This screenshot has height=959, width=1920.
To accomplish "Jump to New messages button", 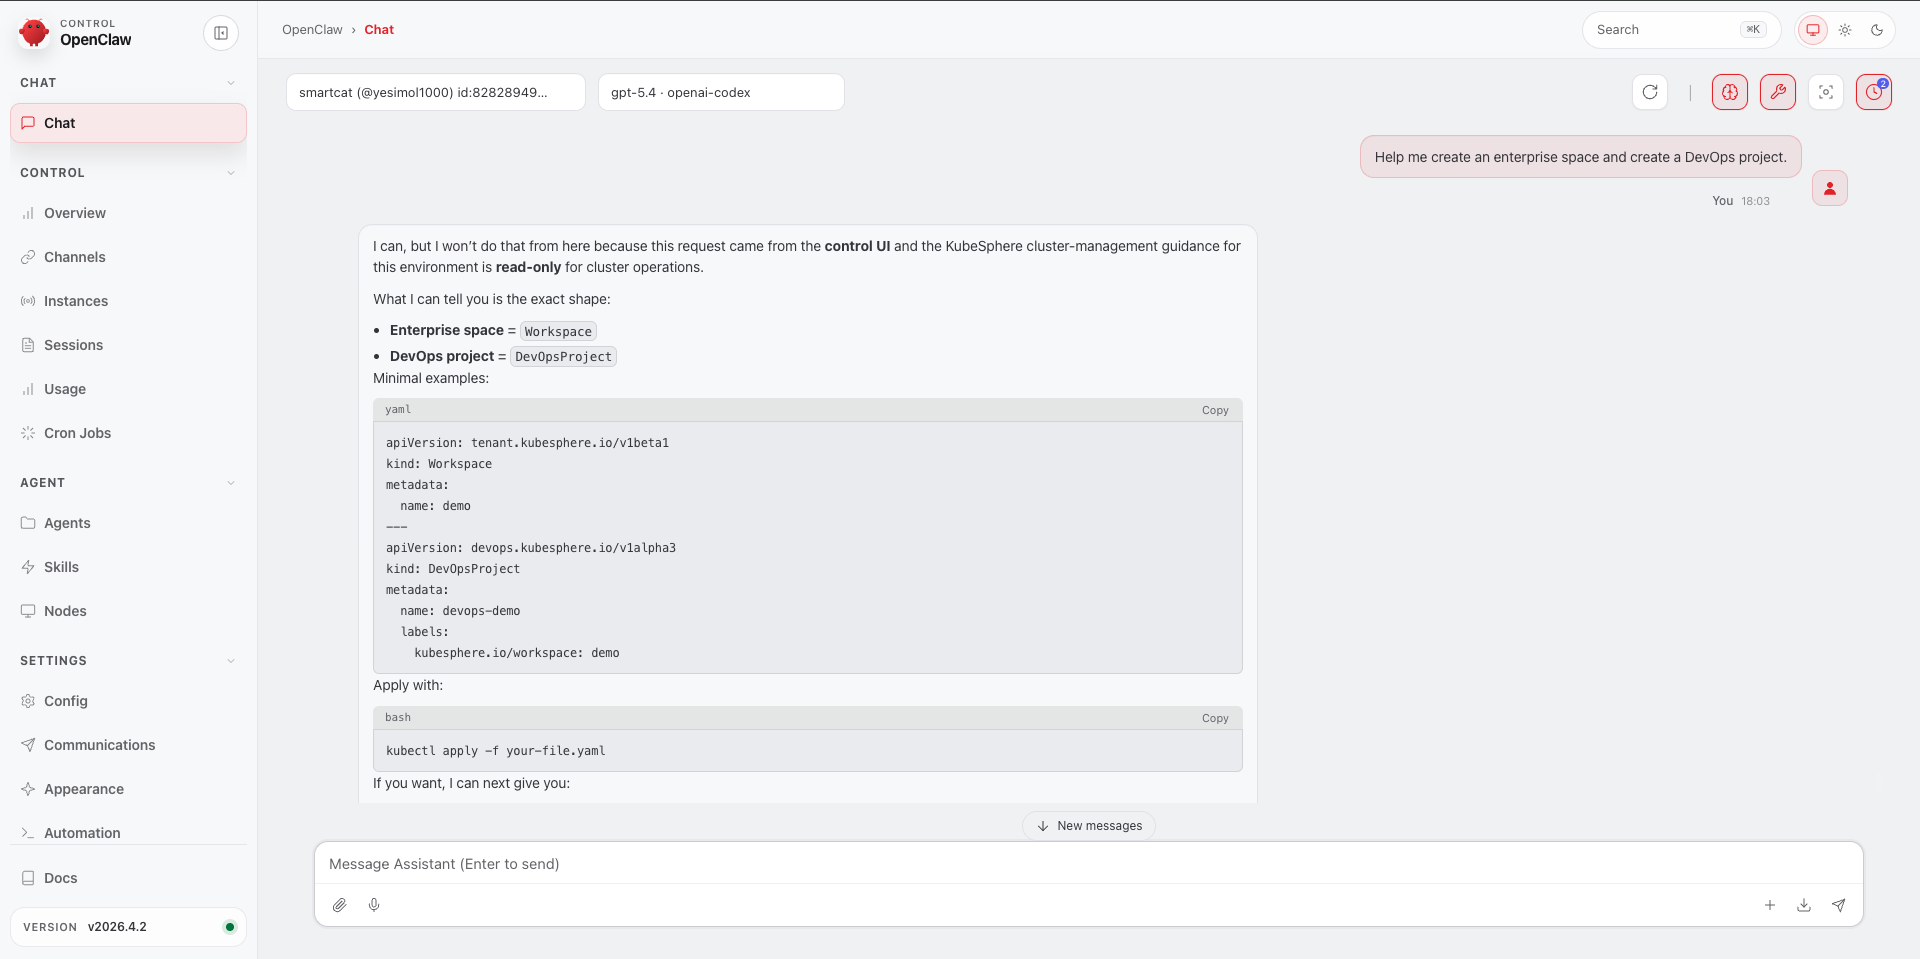I will coord(1088,826).
